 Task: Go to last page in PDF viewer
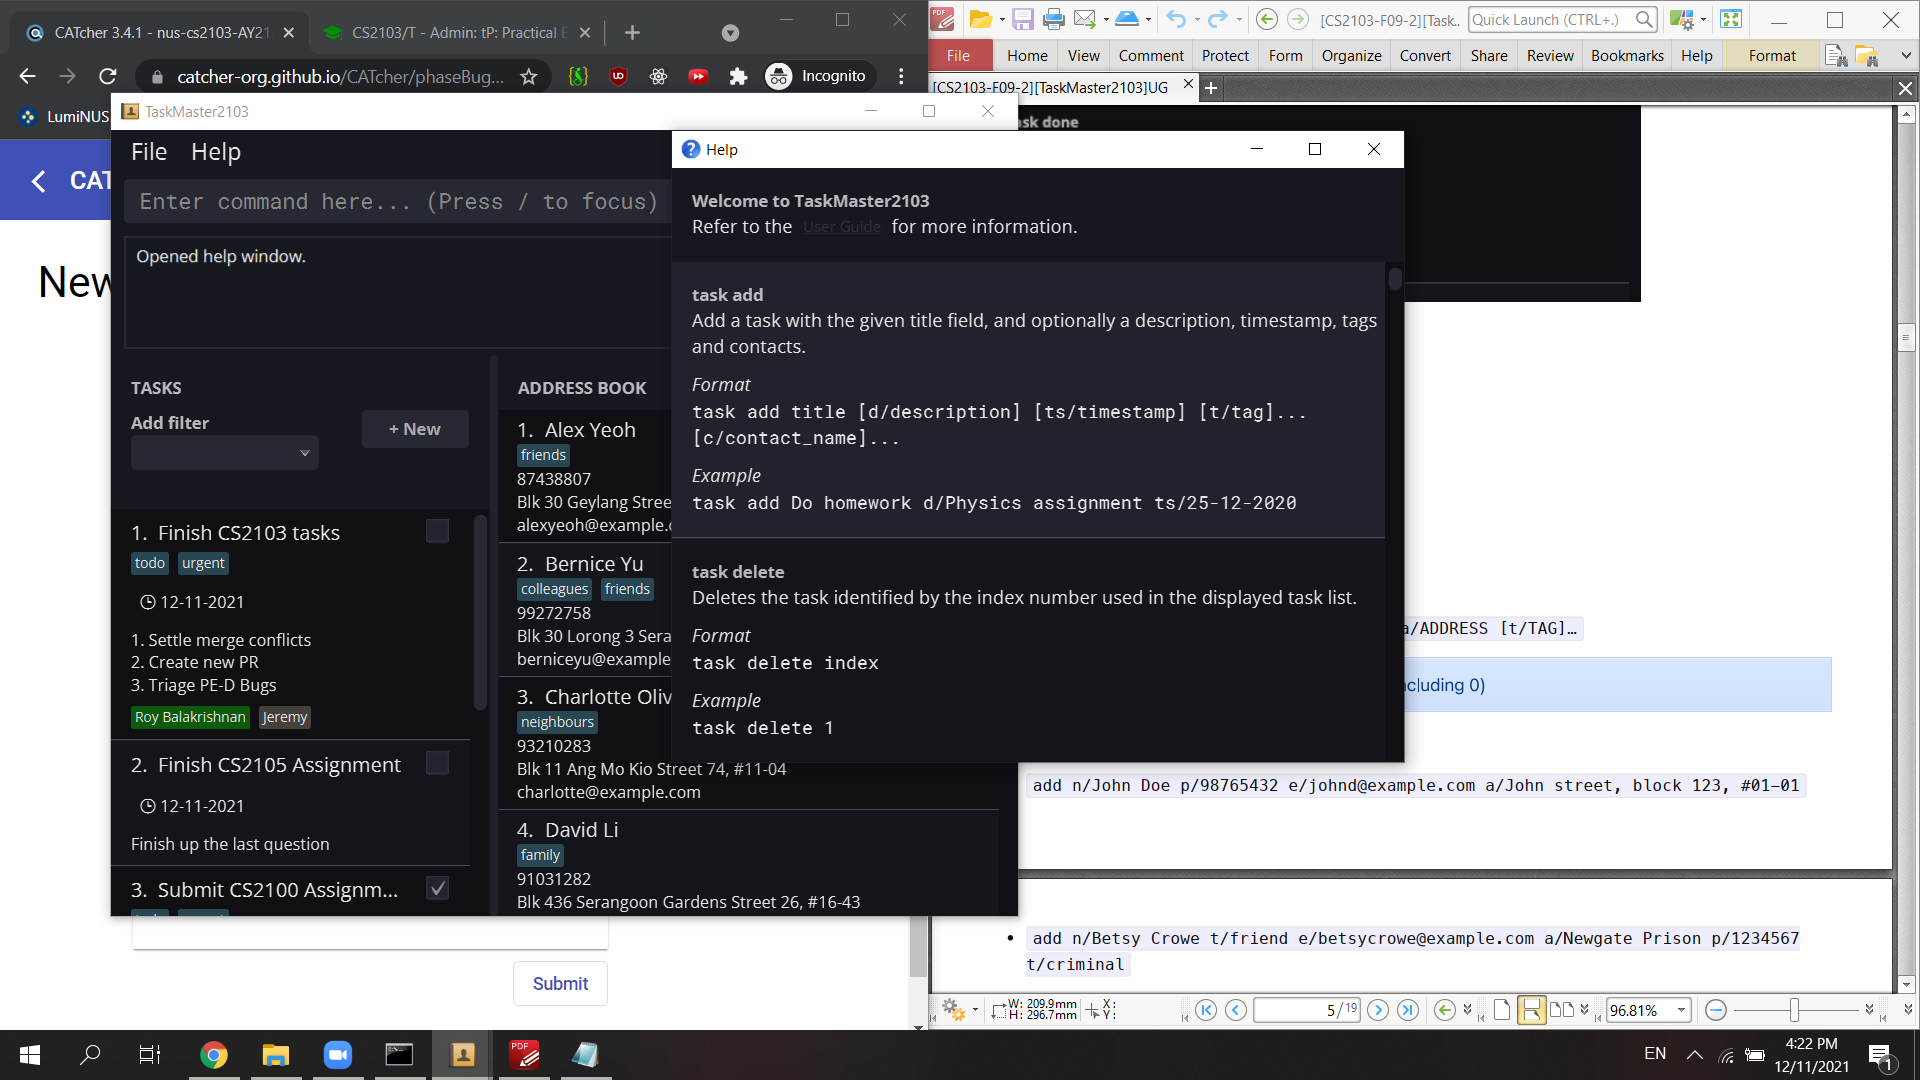point(1408,1010)
